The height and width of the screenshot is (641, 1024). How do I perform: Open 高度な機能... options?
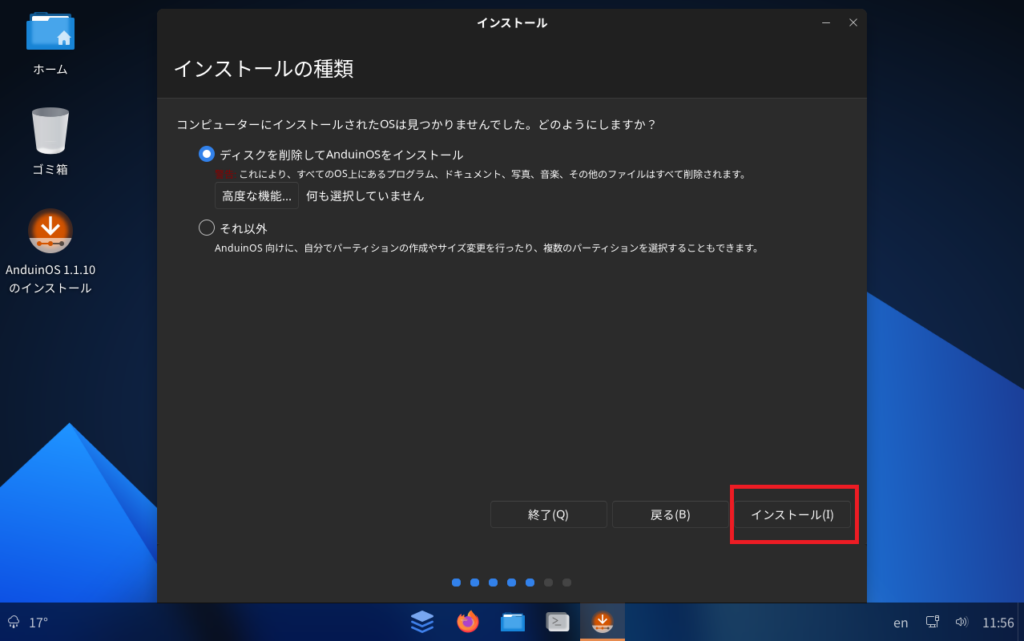tap(257, 196)
